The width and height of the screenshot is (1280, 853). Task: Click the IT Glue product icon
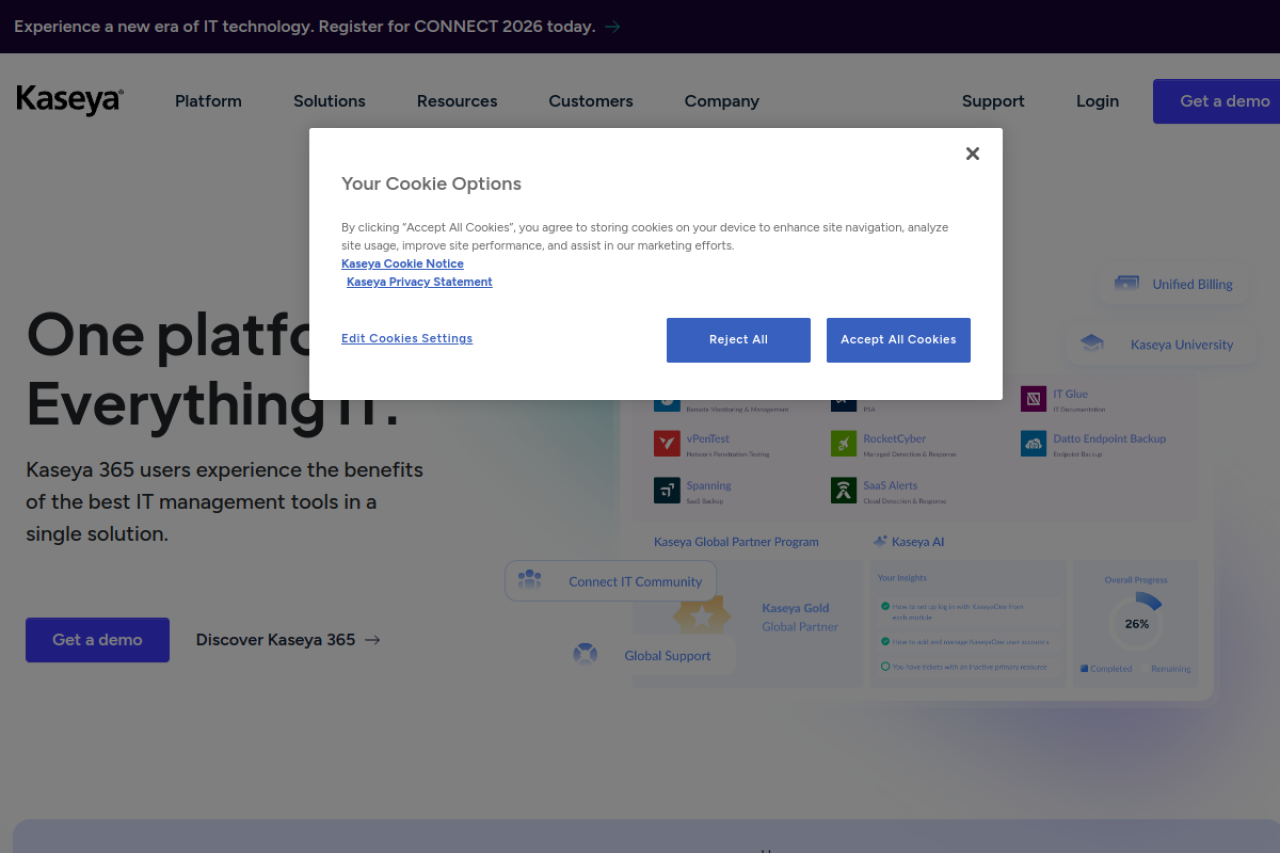1033,399
